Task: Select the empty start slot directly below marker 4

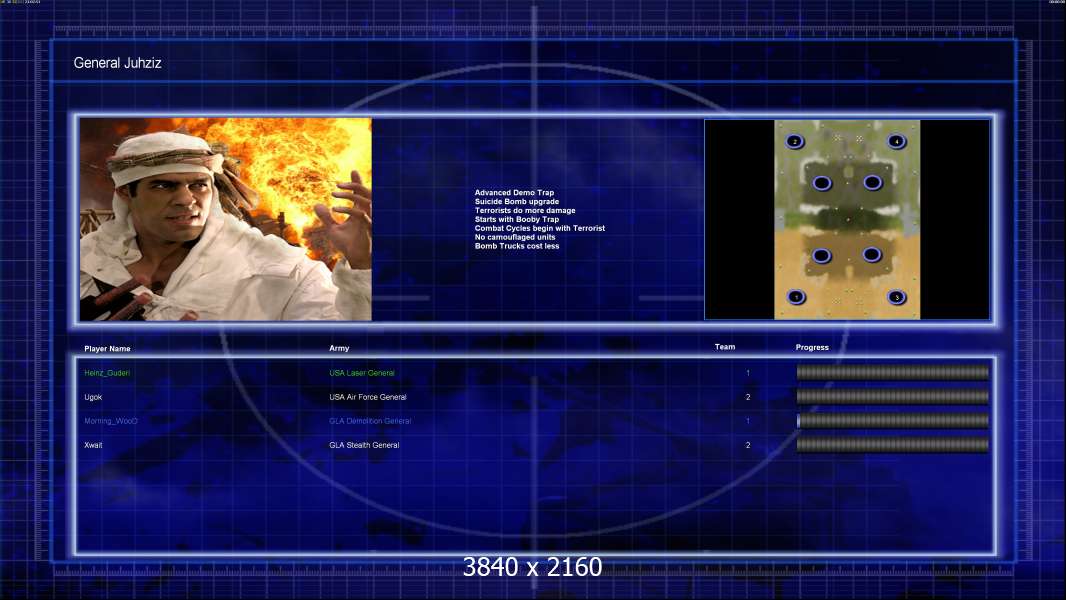Action: tap(872, 182)
